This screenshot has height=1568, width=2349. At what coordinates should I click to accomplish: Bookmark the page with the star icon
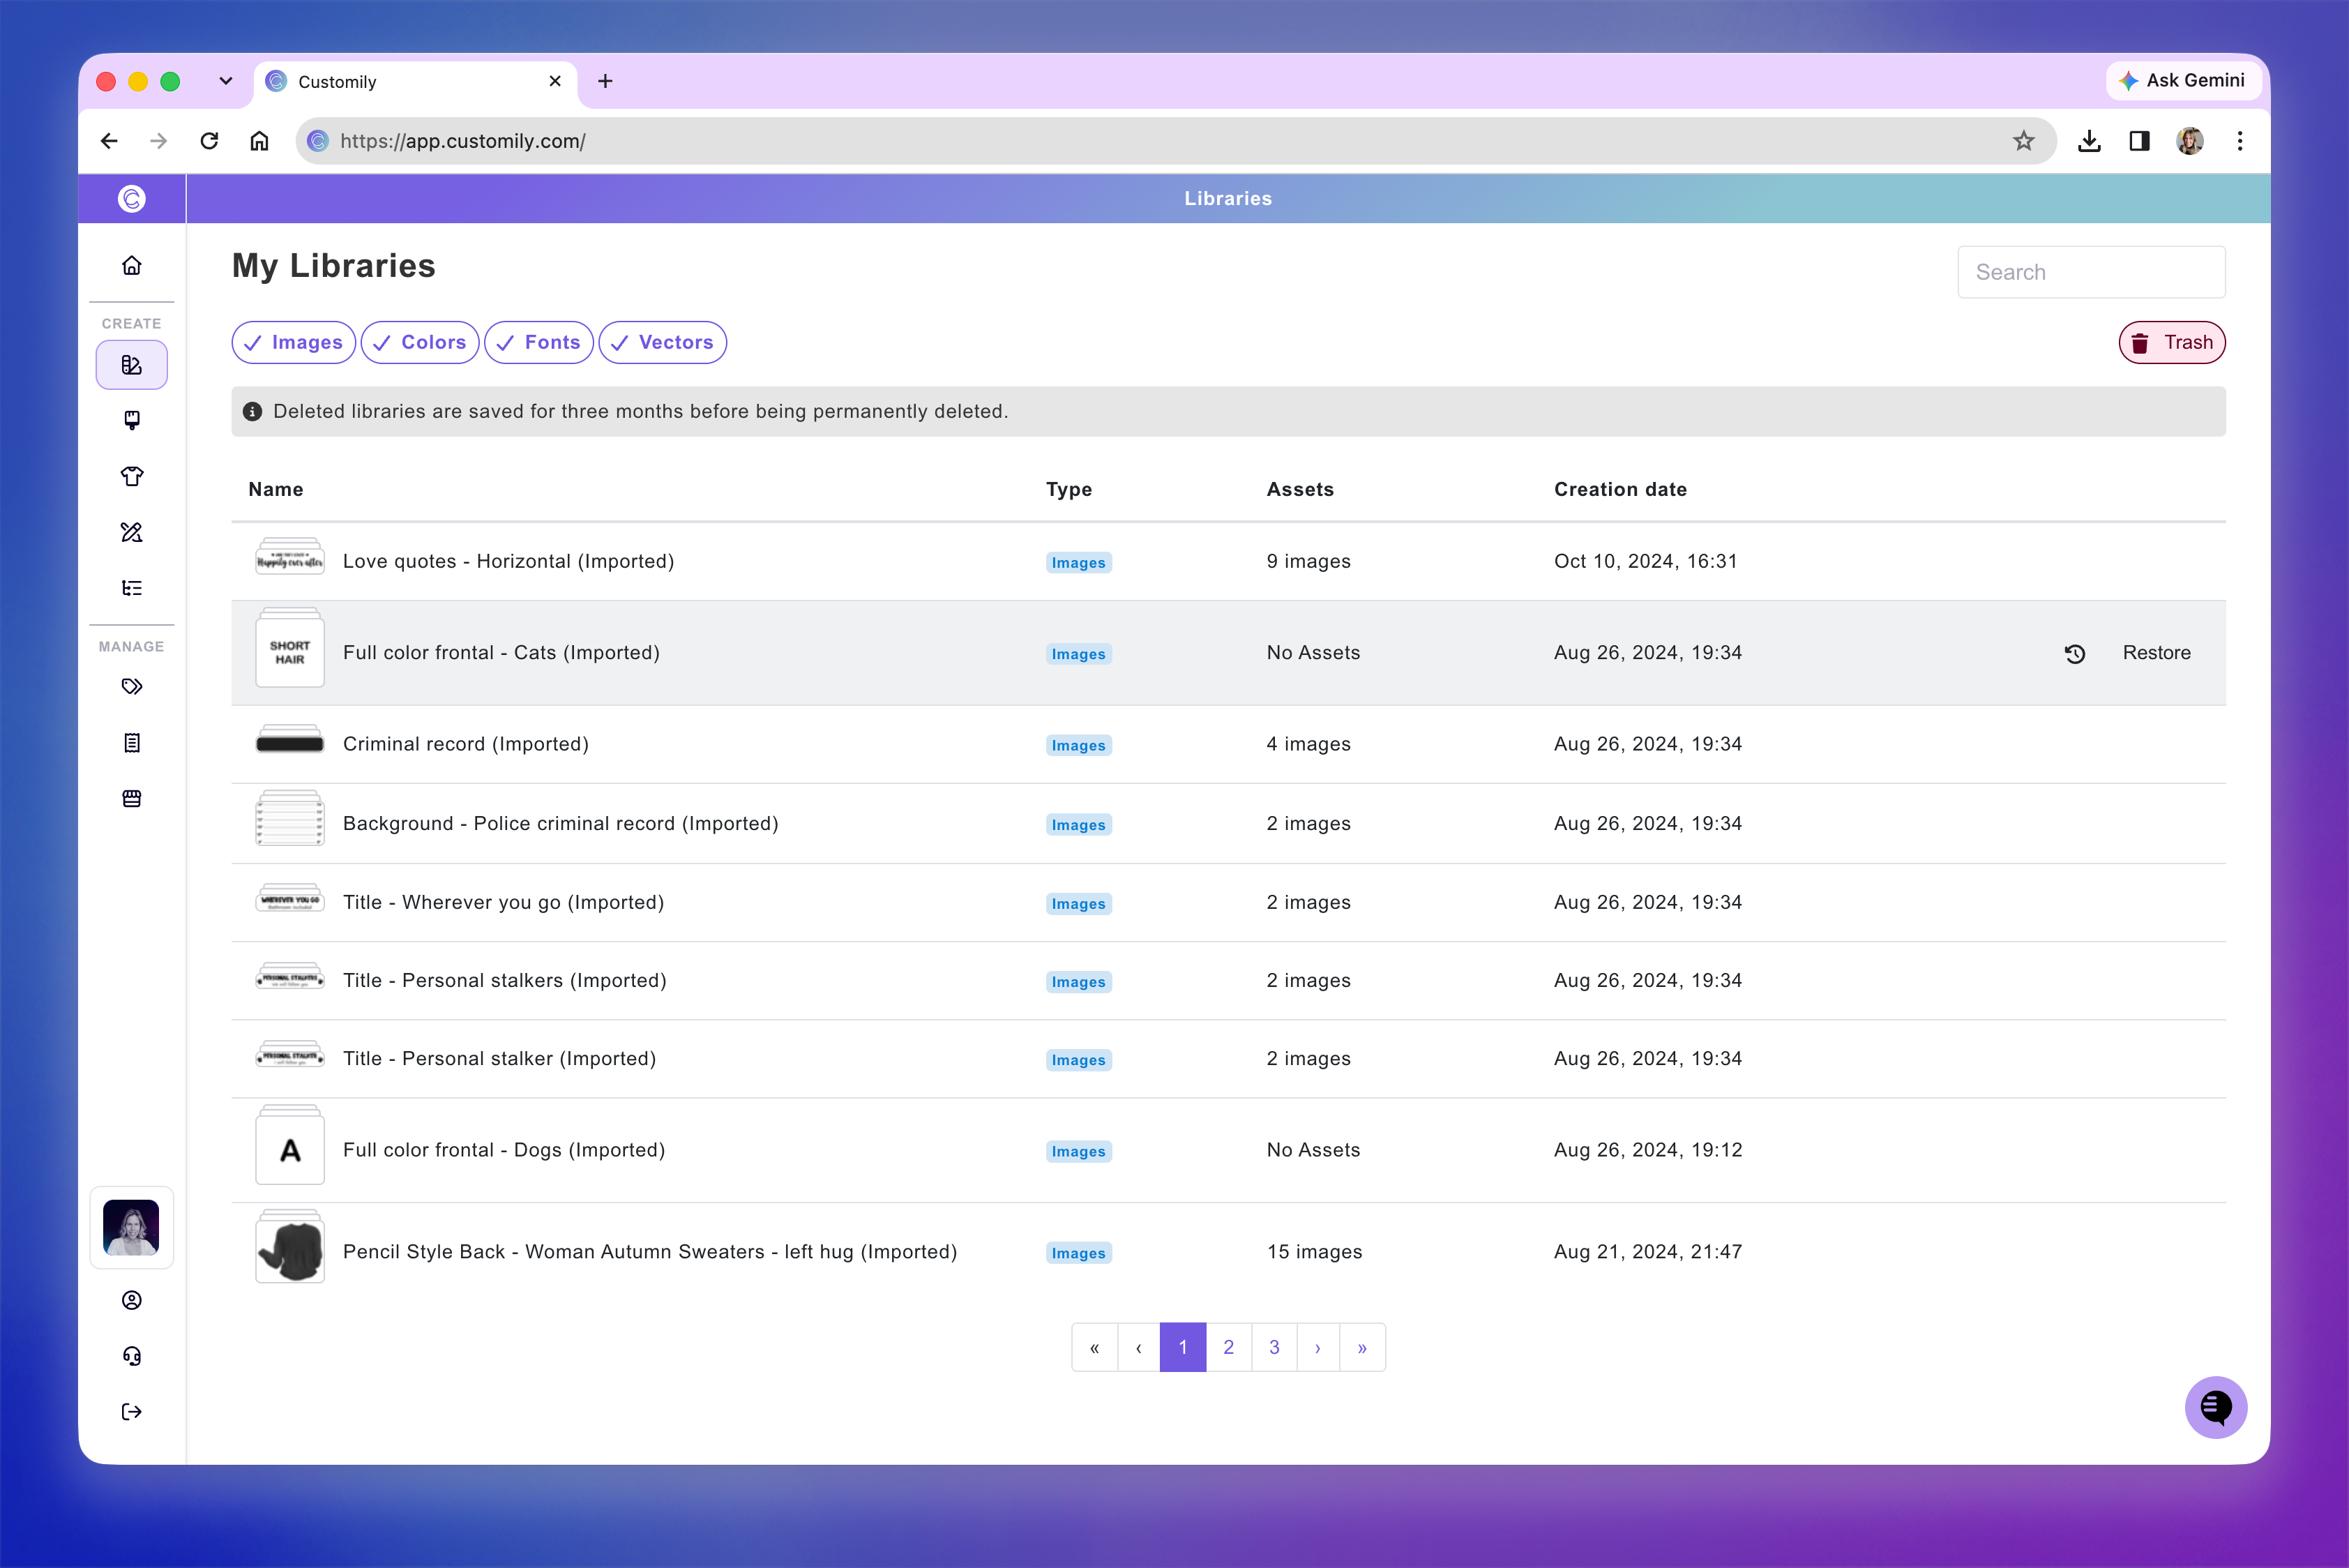tap(2023, 141)
